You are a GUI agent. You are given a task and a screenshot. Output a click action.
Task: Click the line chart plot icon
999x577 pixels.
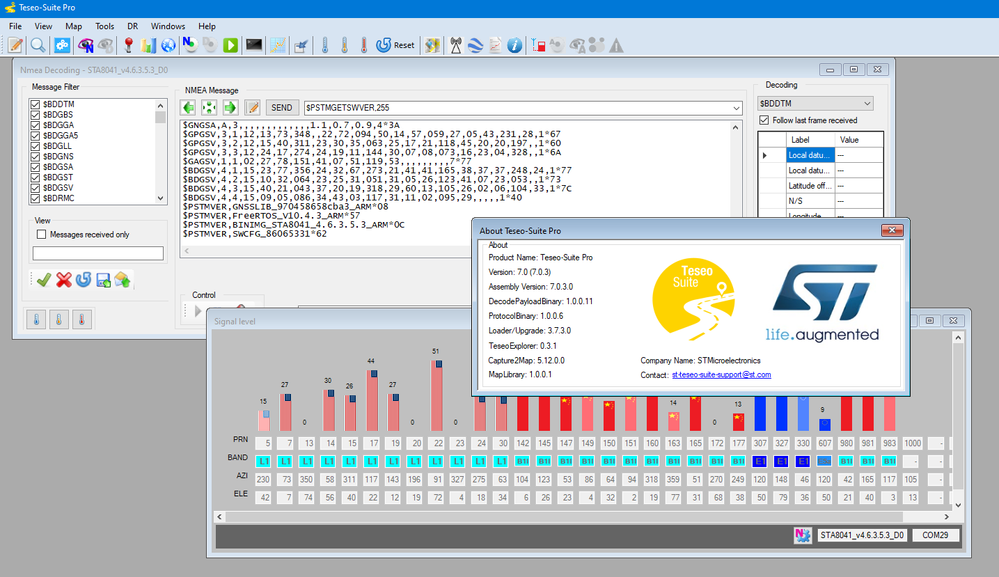pyautogui.click(x=278, y=45)
